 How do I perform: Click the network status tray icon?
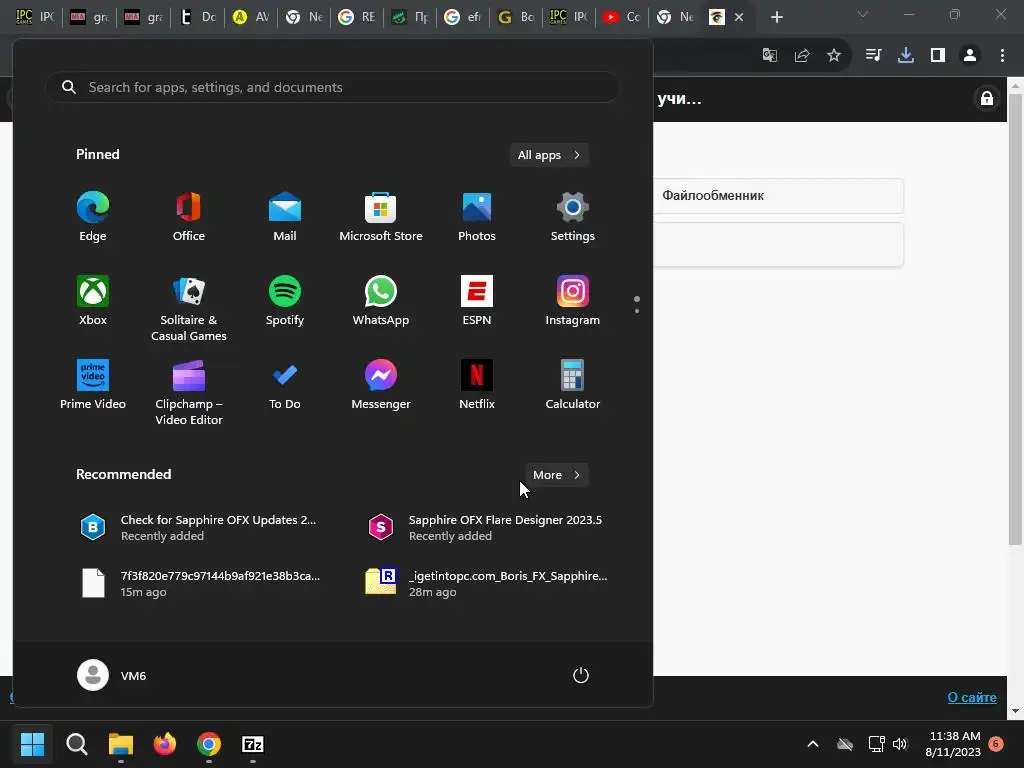tap(876, 744)
